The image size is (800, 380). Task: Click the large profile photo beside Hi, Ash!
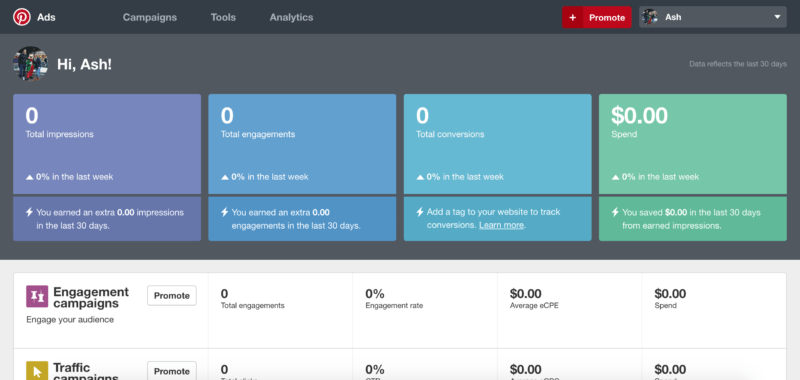tap(31, 64)
